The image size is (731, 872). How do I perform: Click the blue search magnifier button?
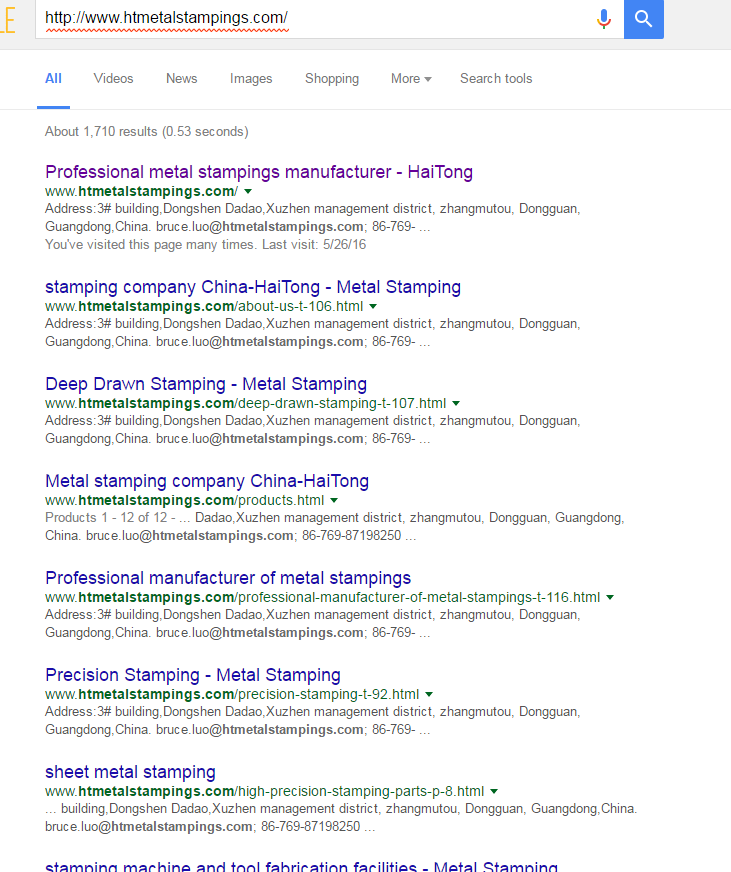(x=644, y=19)
